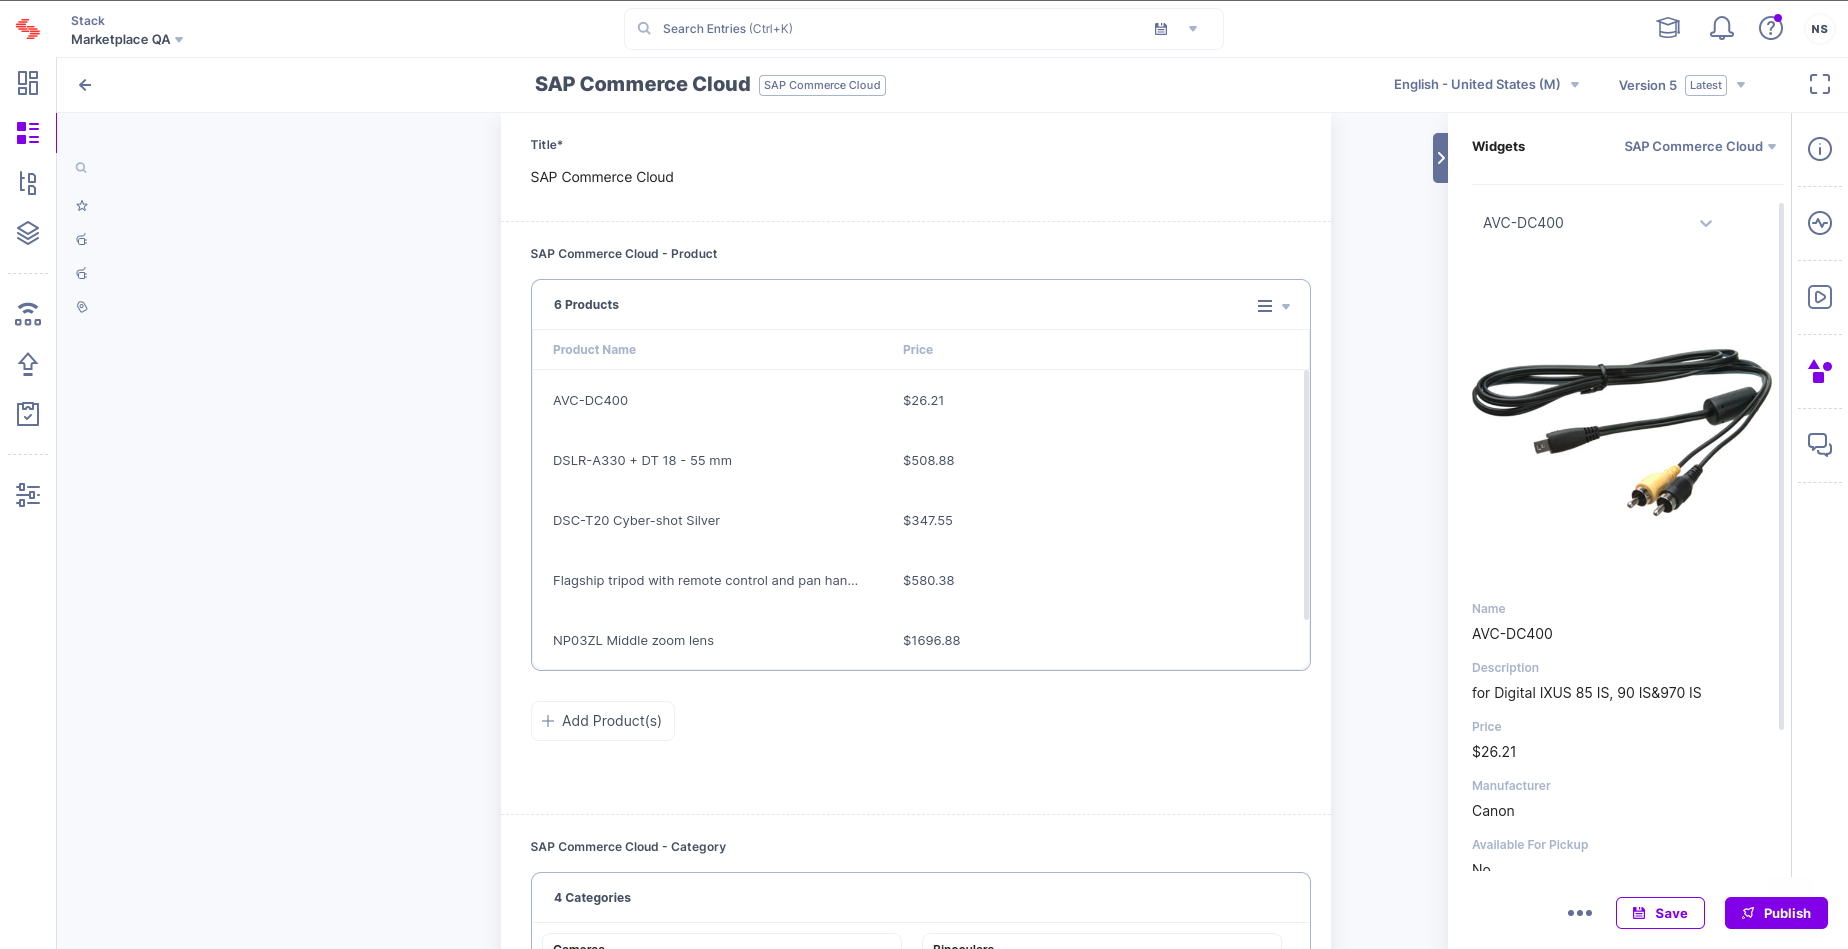This screenshot has height=949, width=1848.
Task: Open the discussion comments icon
Action: tap(1820, 445)
